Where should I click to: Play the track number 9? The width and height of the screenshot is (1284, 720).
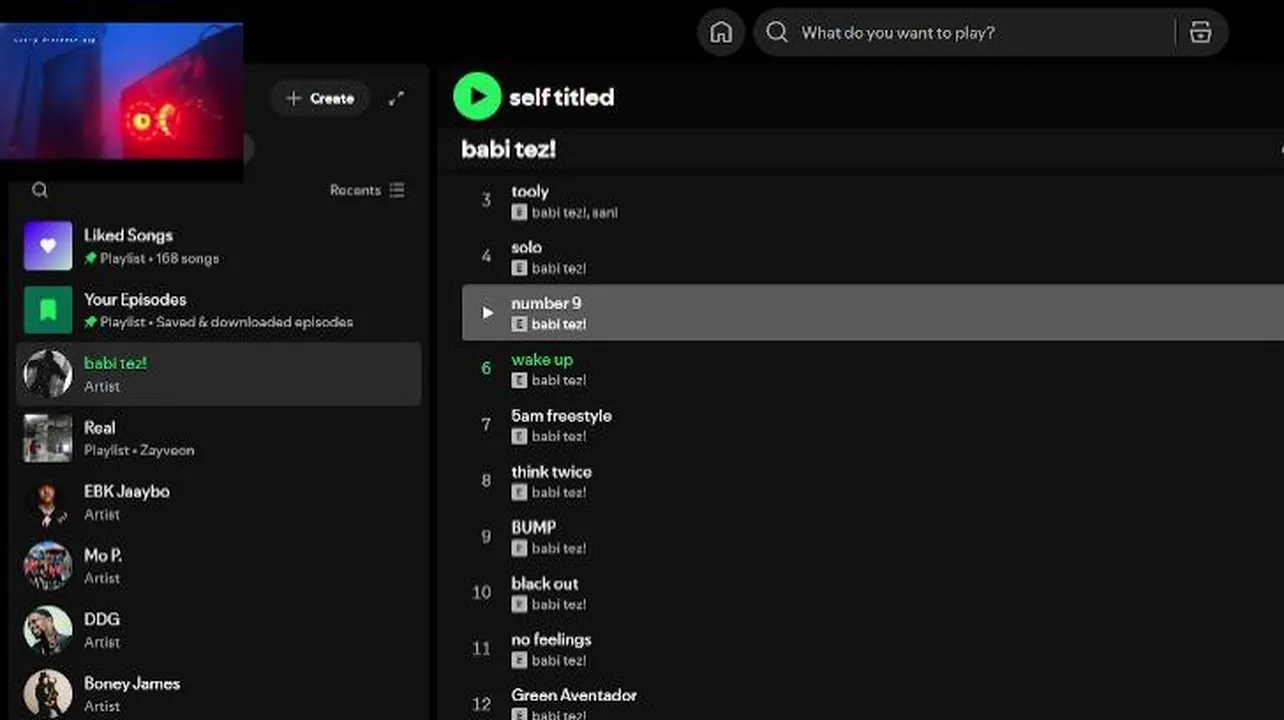(x=487, y=313)
